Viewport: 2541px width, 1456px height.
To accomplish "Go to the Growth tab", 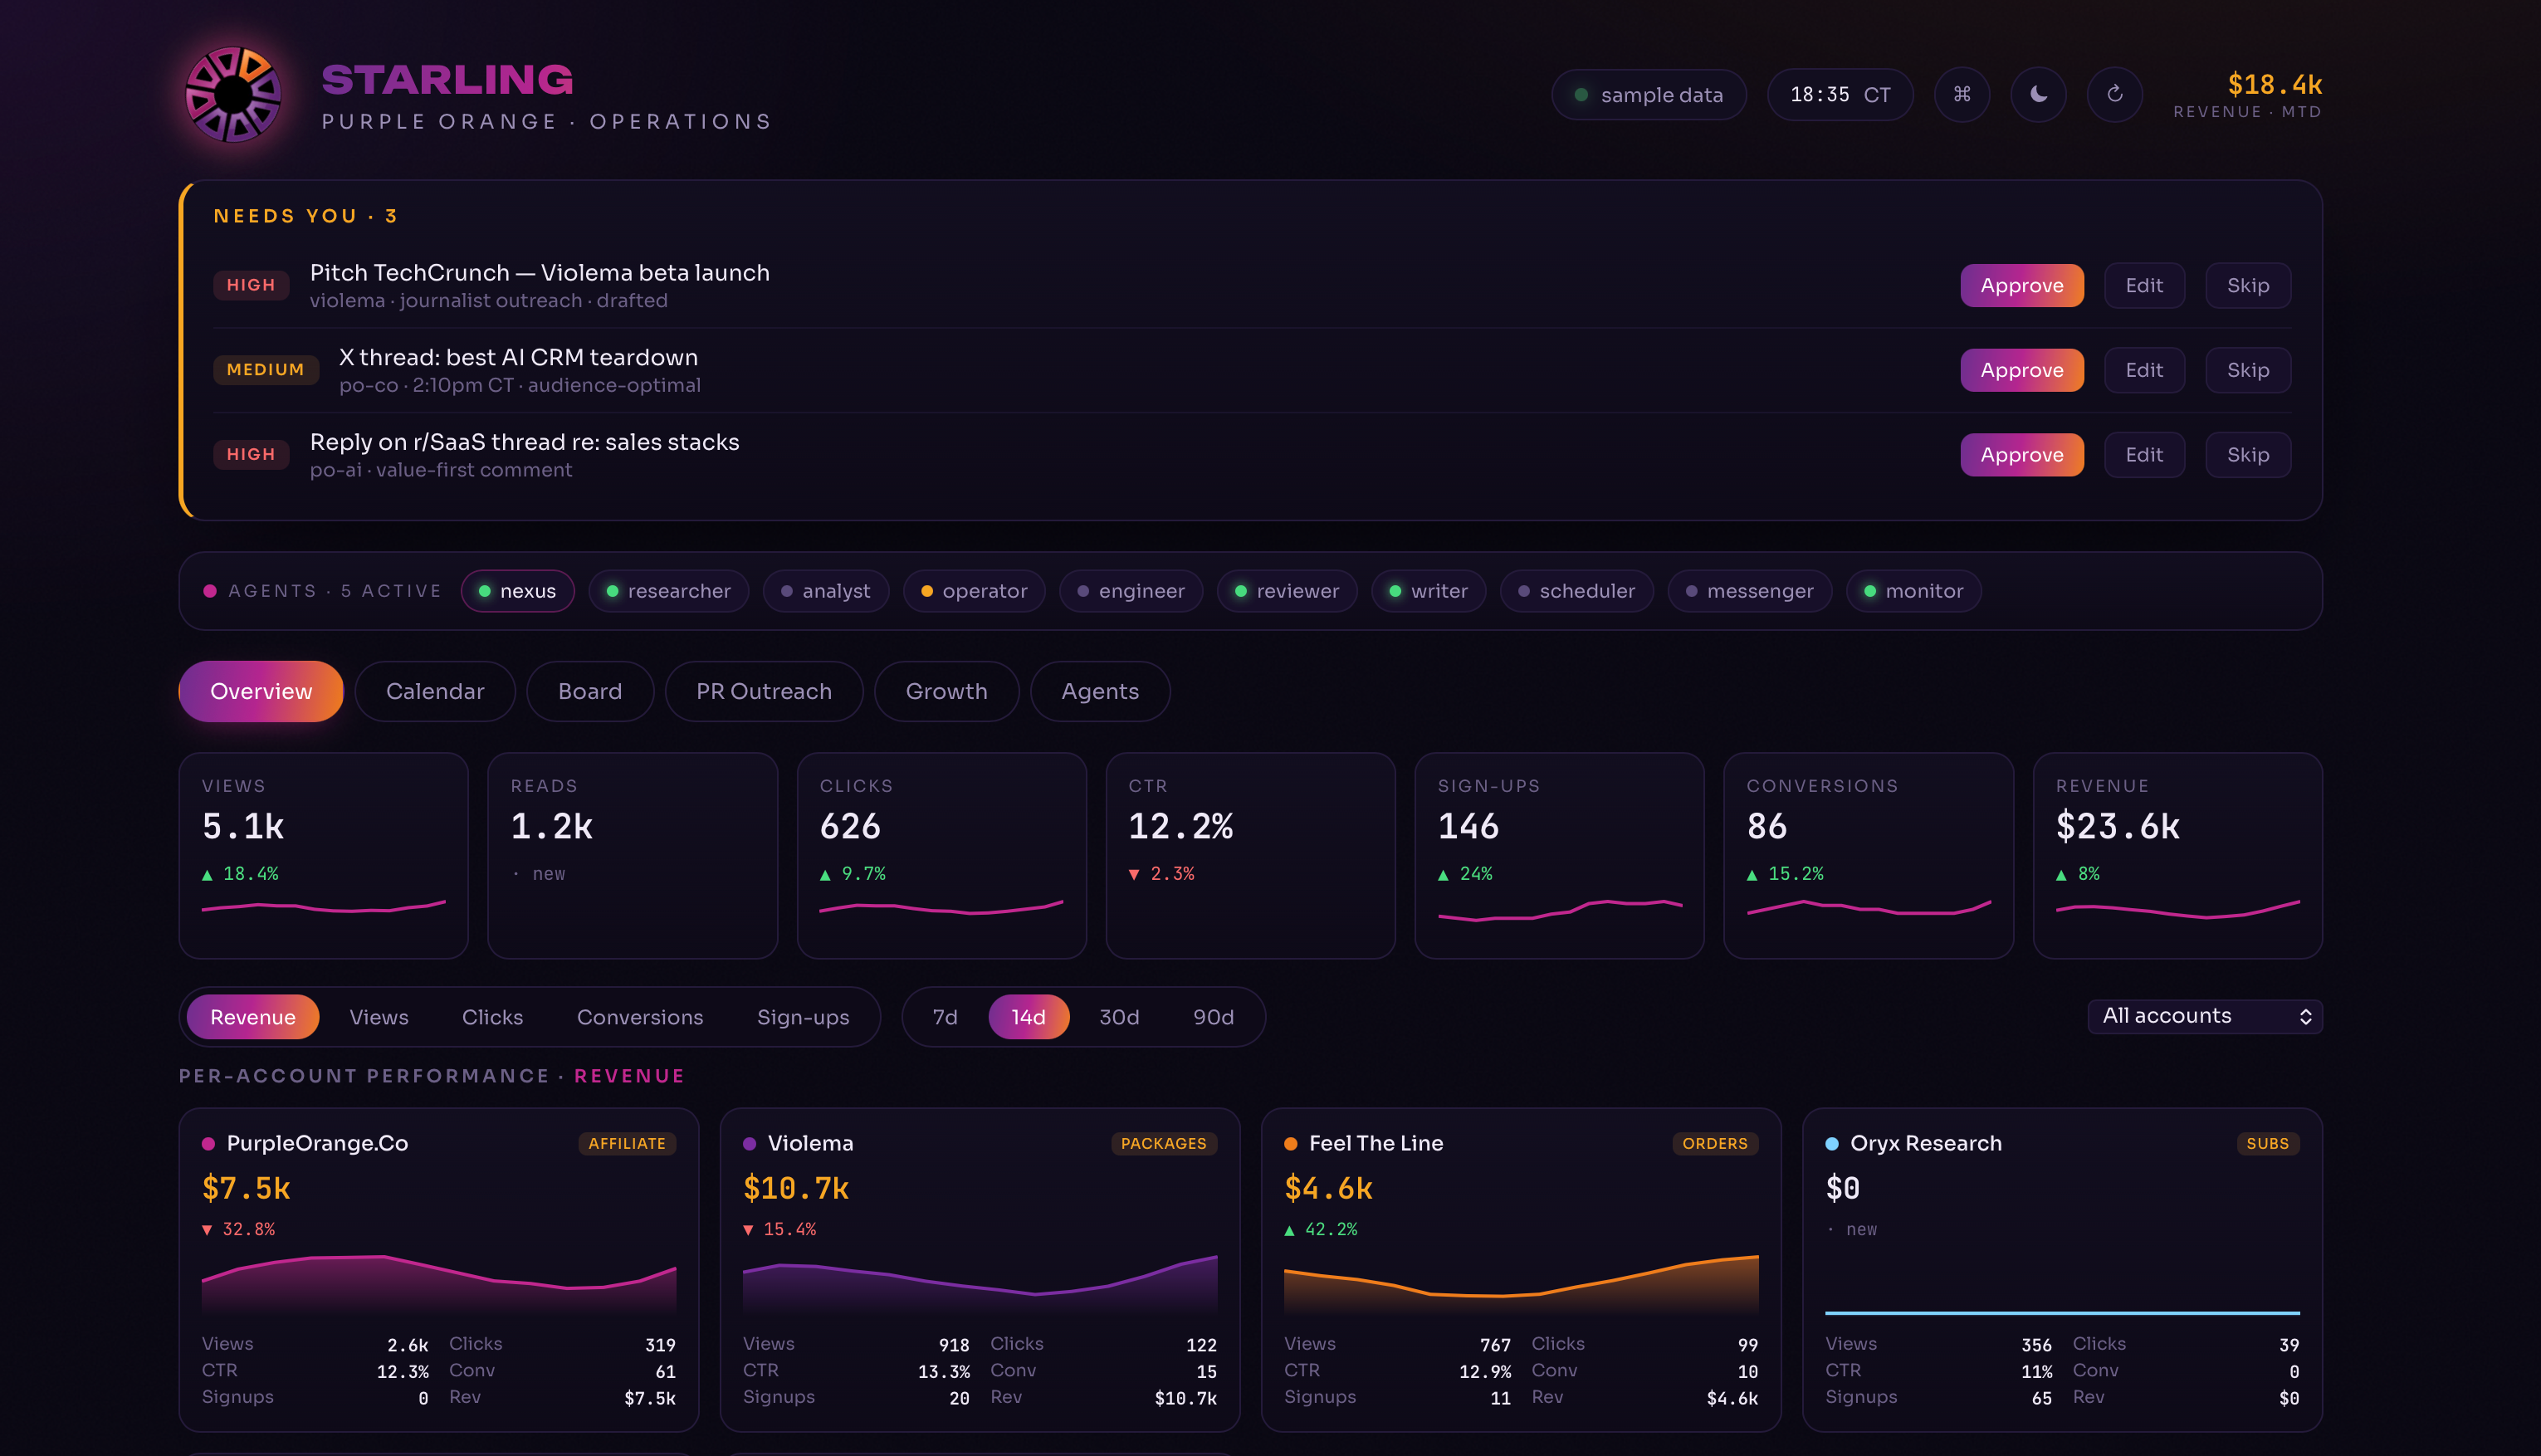I will point(946,691).
